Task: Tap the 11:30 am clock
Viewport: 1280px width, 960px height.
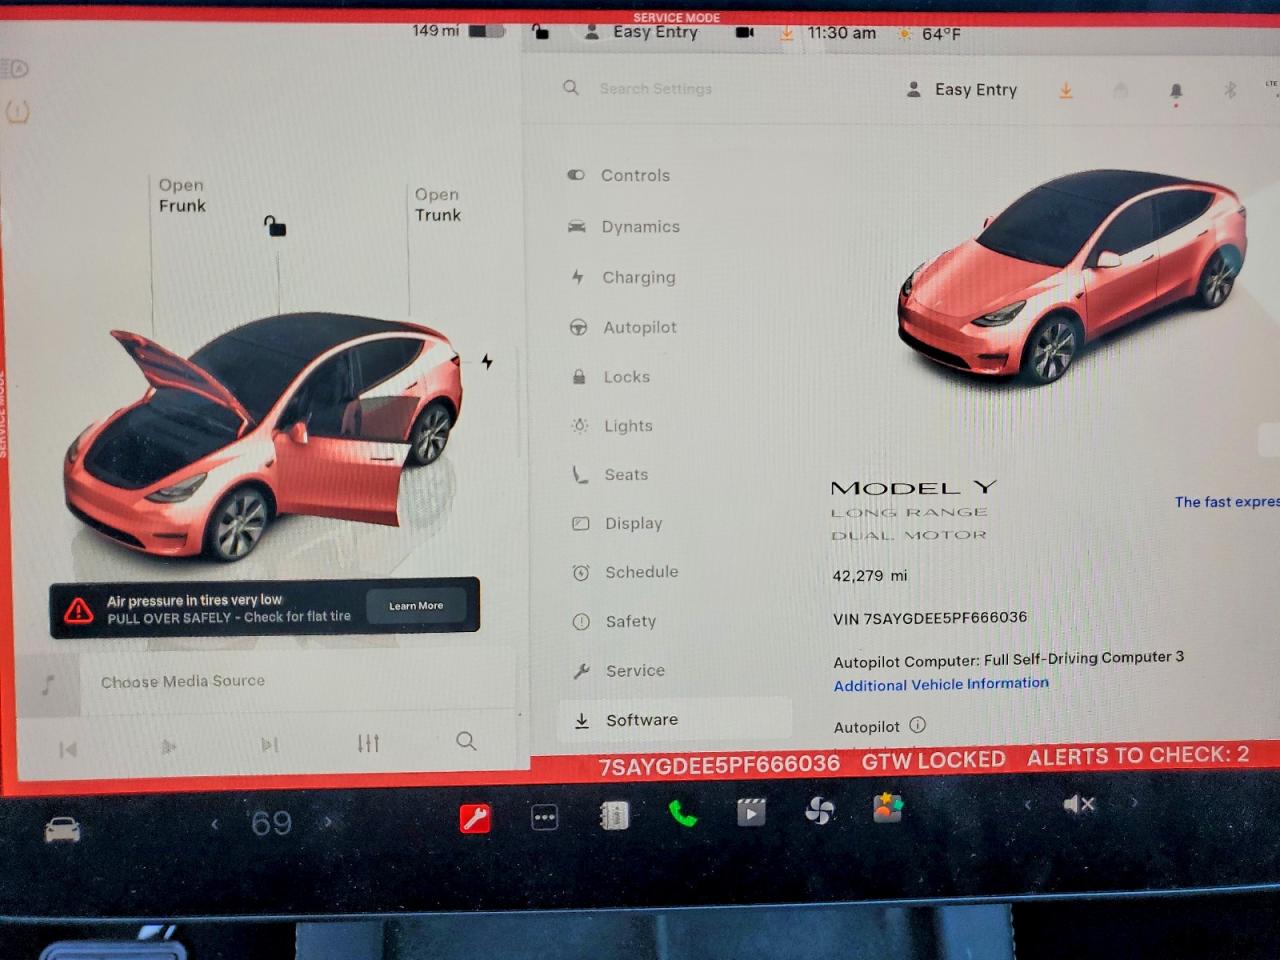Action: (842, 33)
